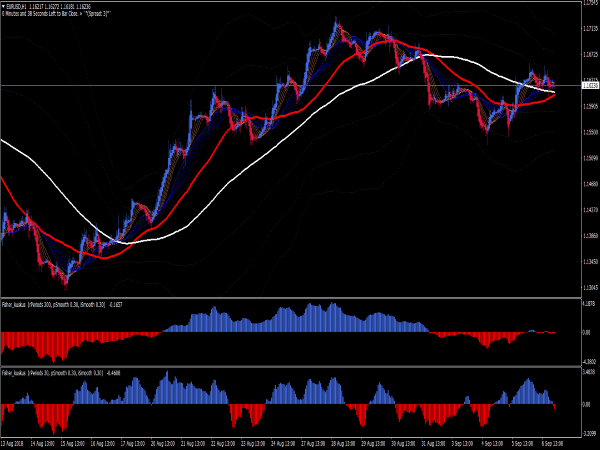
Task: Click the triangle icon before EURUSD,H1
Action: pyautogui.click(x=4, y=5)
